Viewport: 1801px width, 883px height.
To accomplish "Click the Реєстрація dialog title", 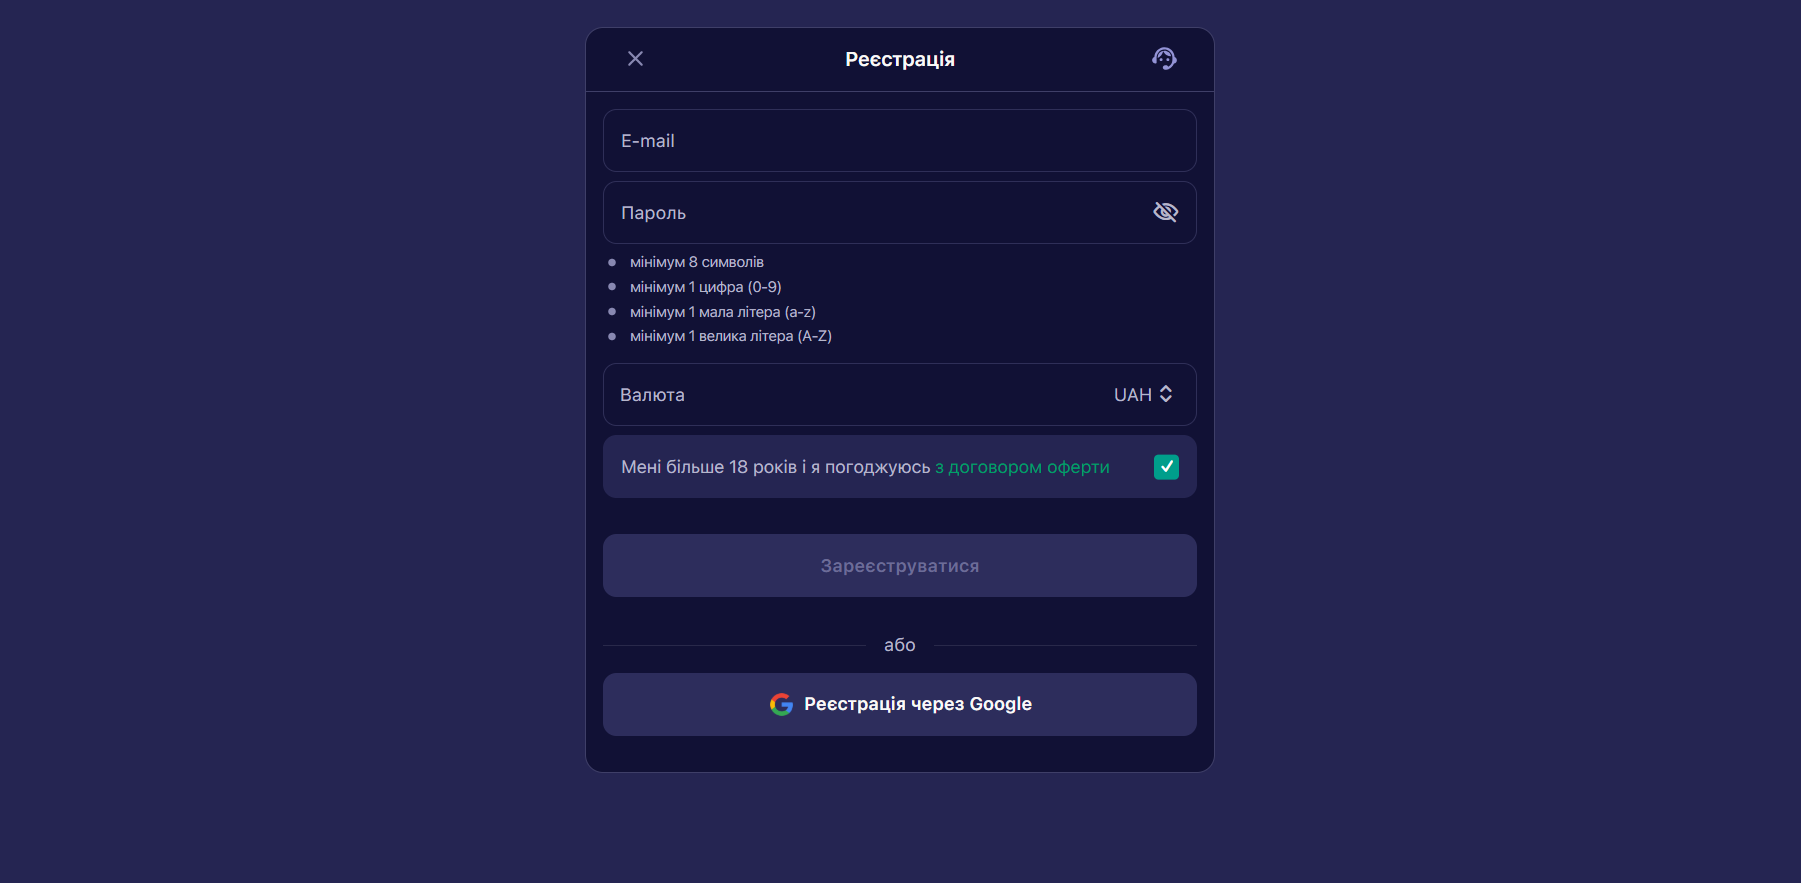I will pos(900,60).
